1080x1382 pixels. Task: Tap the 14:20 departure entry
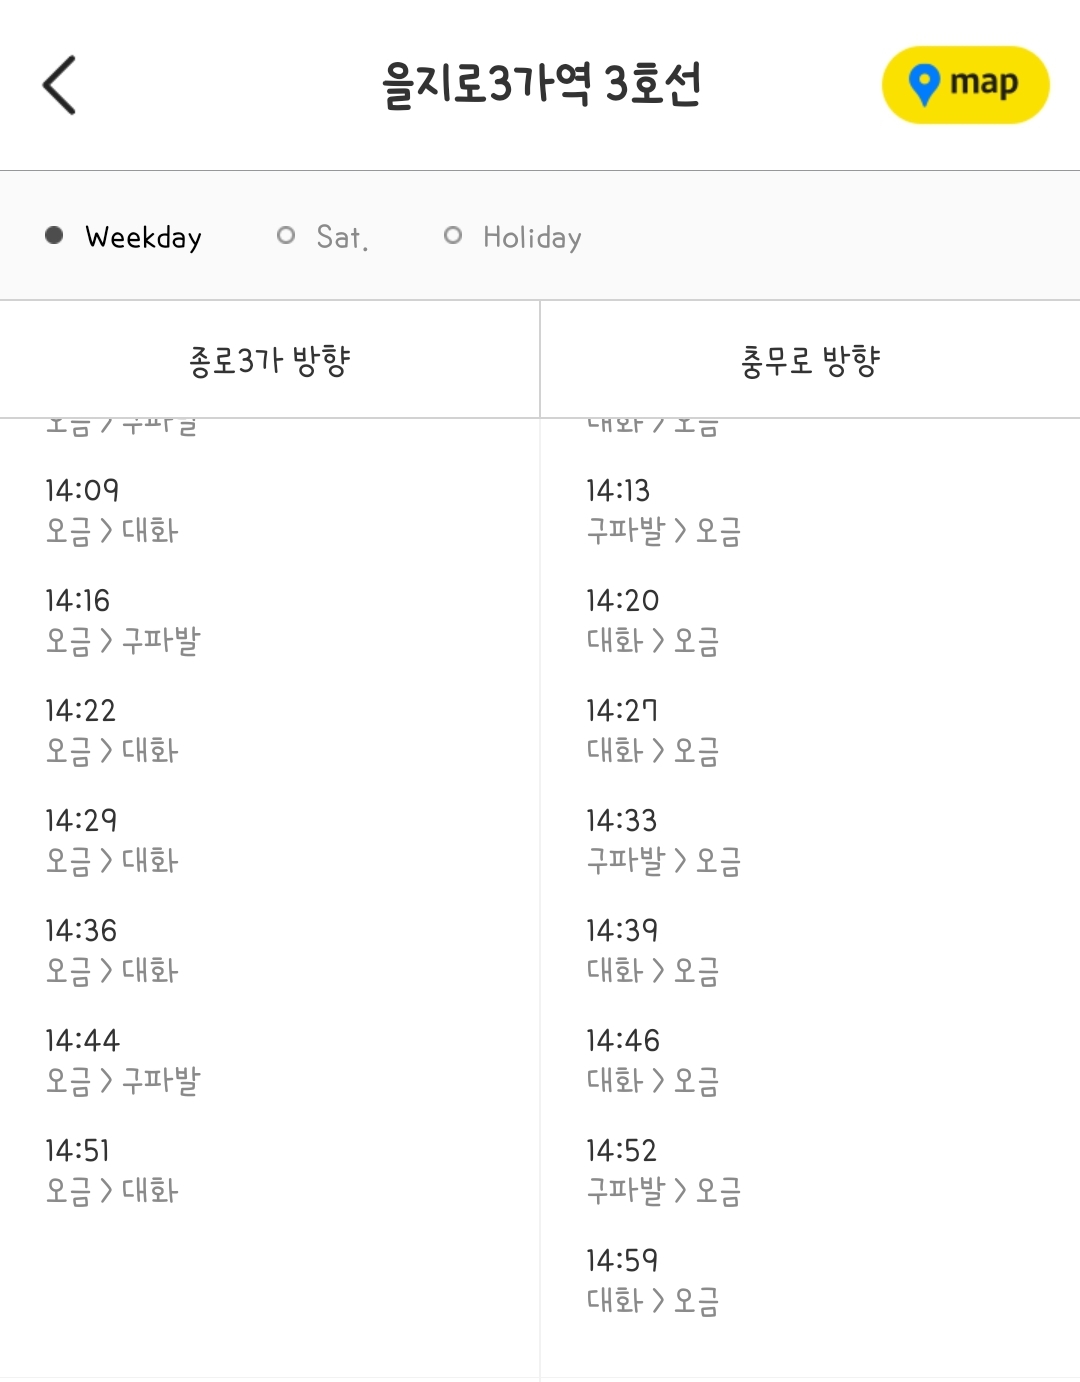click(x=652, y=620)
